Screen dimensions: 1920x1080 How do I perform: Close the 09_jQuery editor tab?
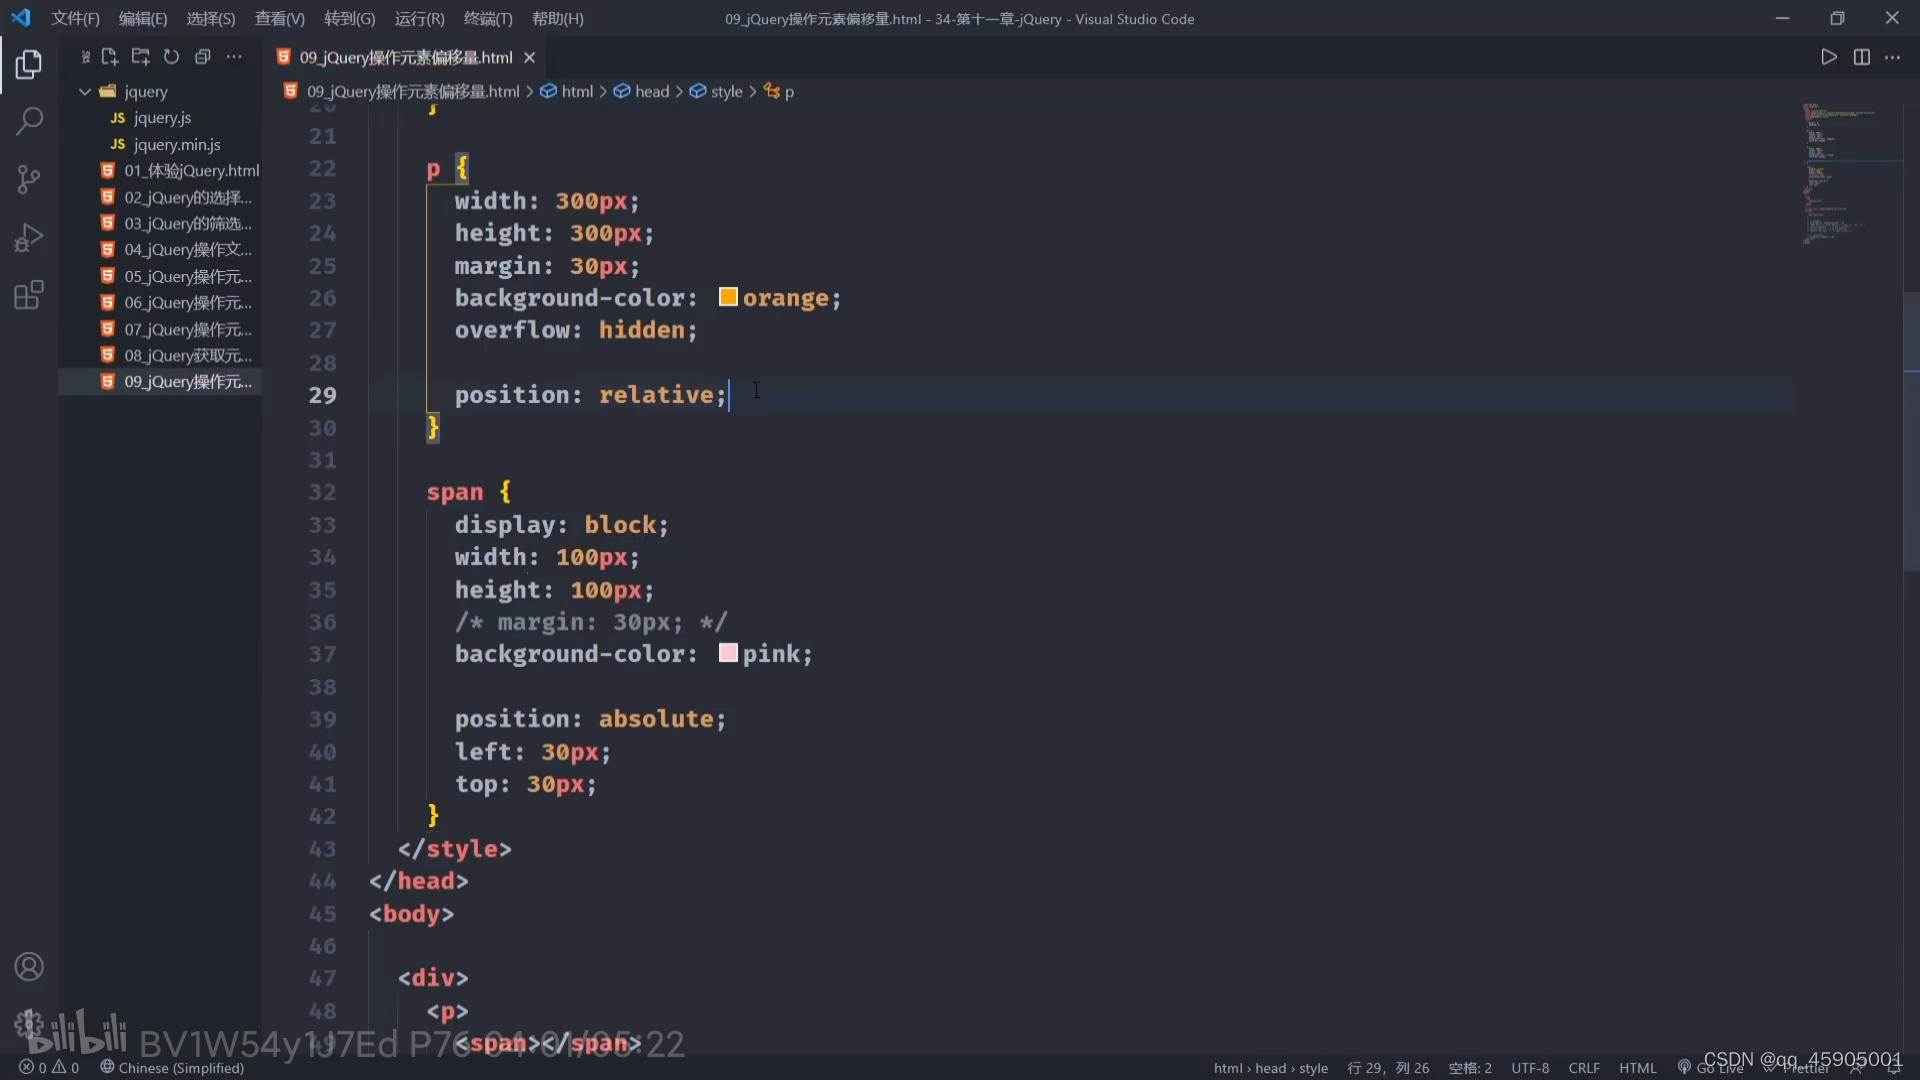click(x=530, y=57)
